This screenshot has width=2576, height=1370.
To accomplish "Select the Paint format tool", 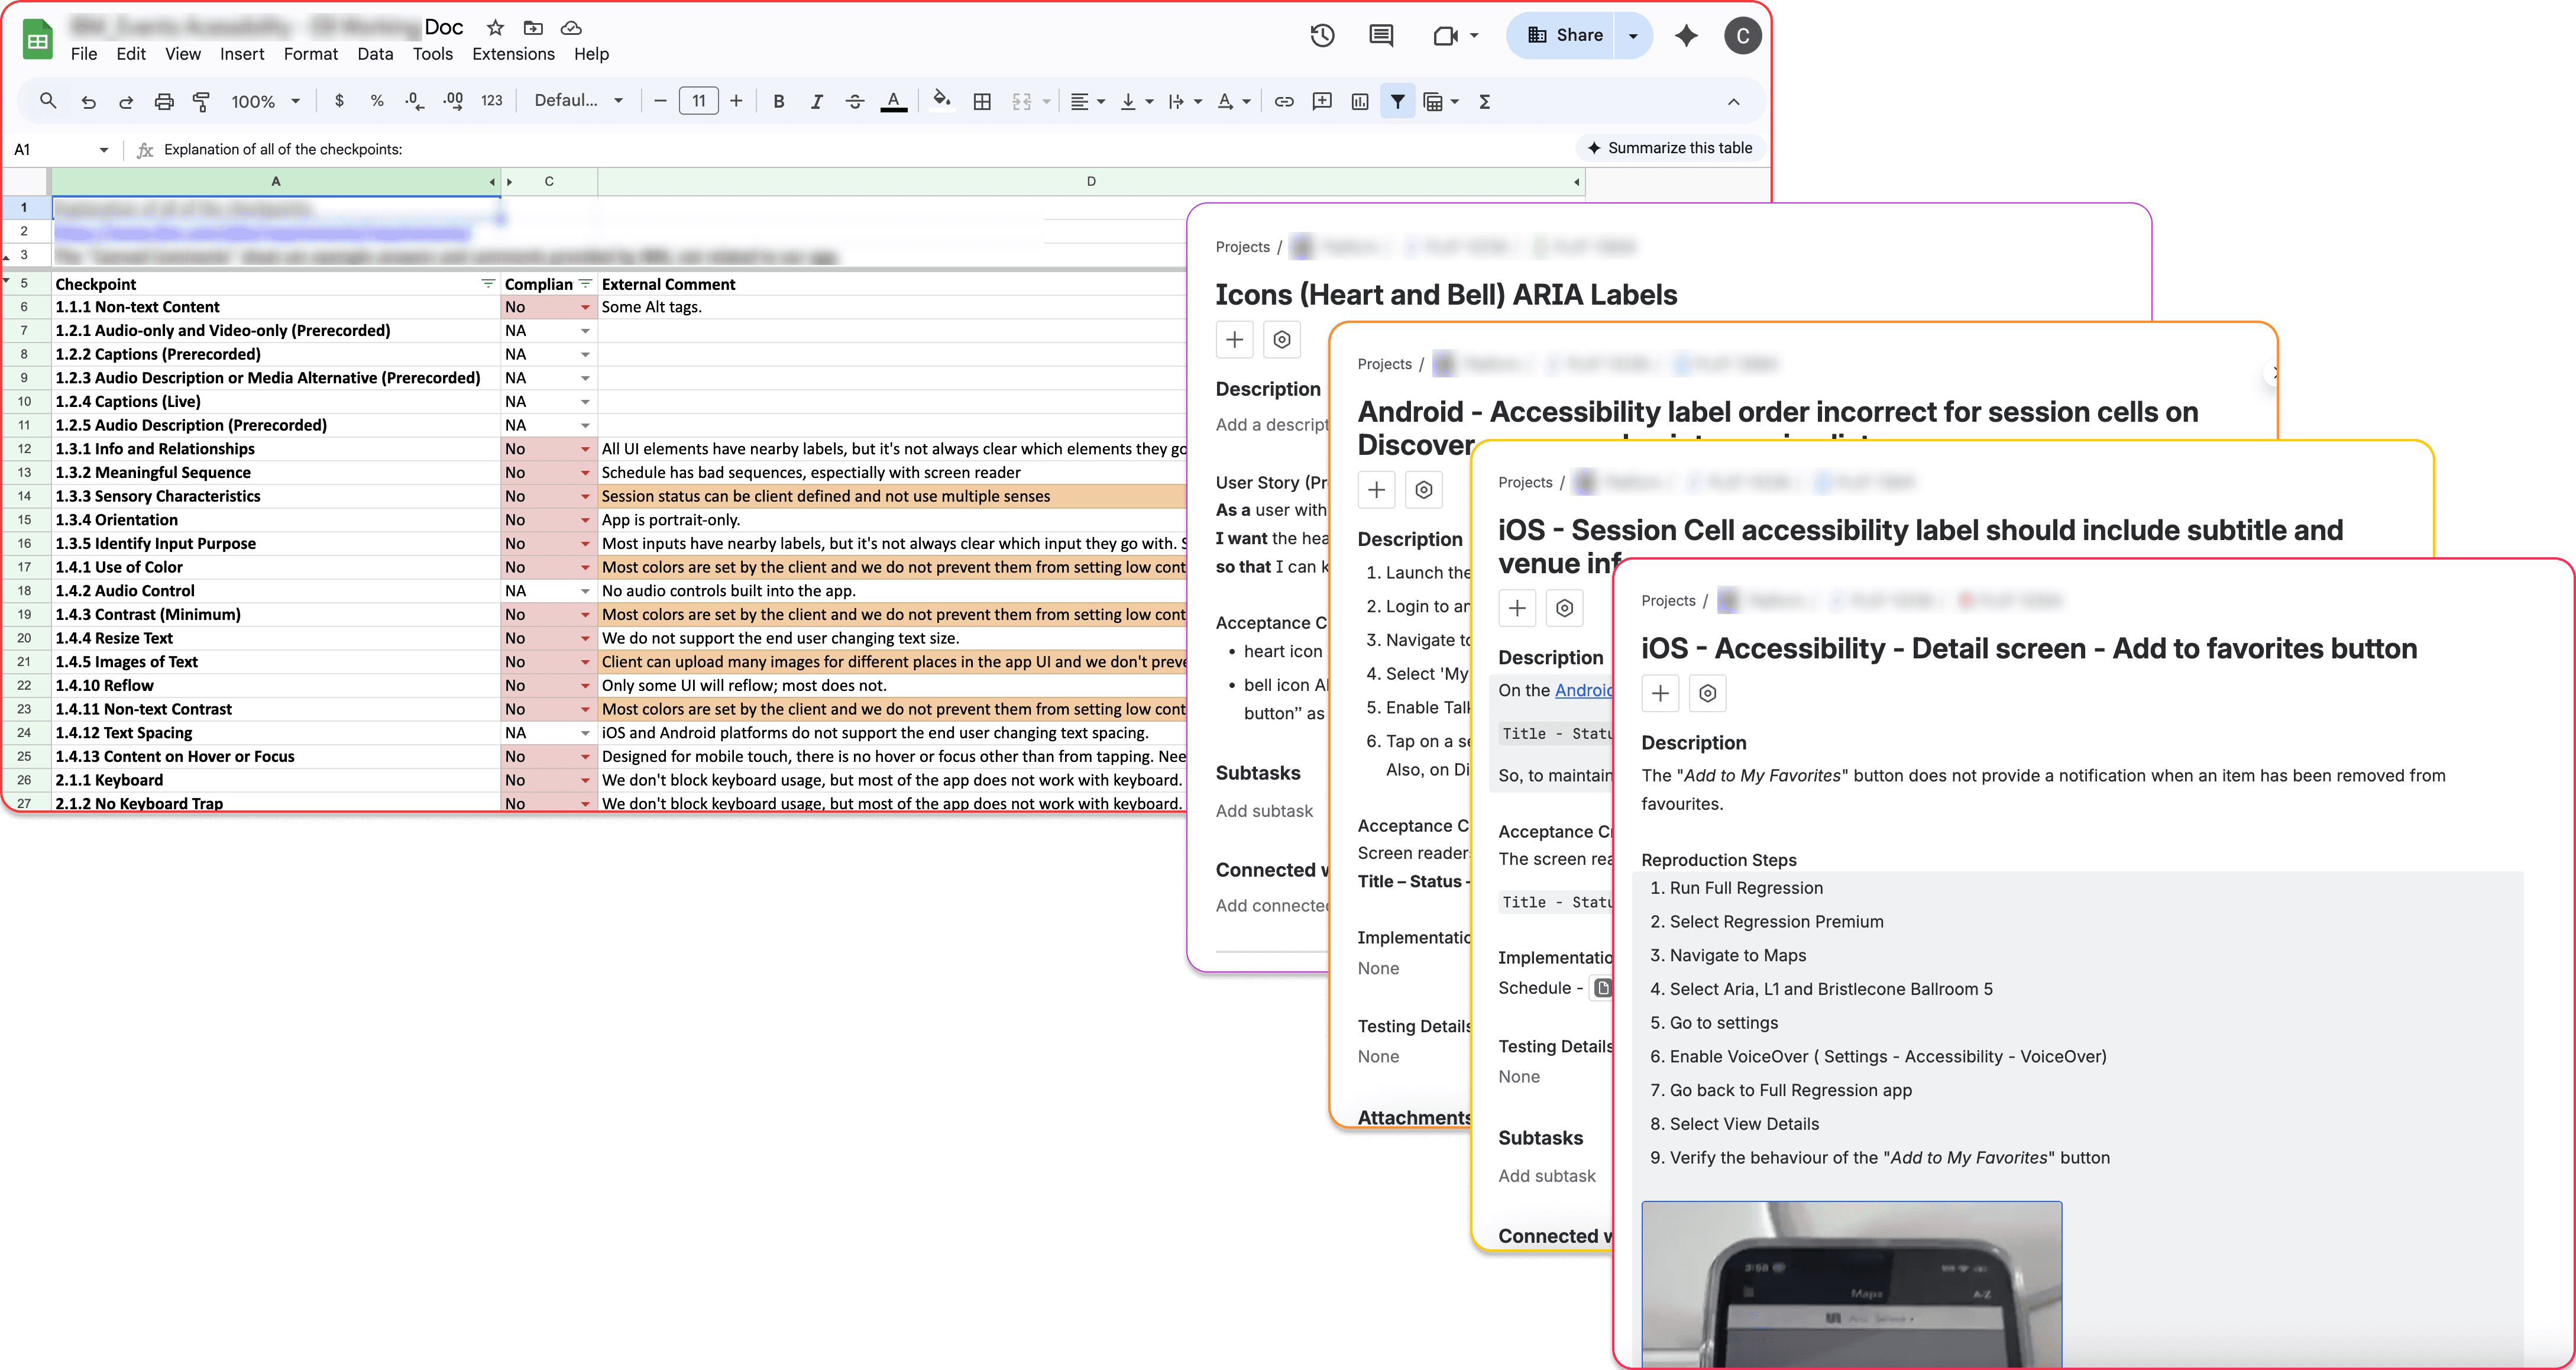I will coord(201,101).
